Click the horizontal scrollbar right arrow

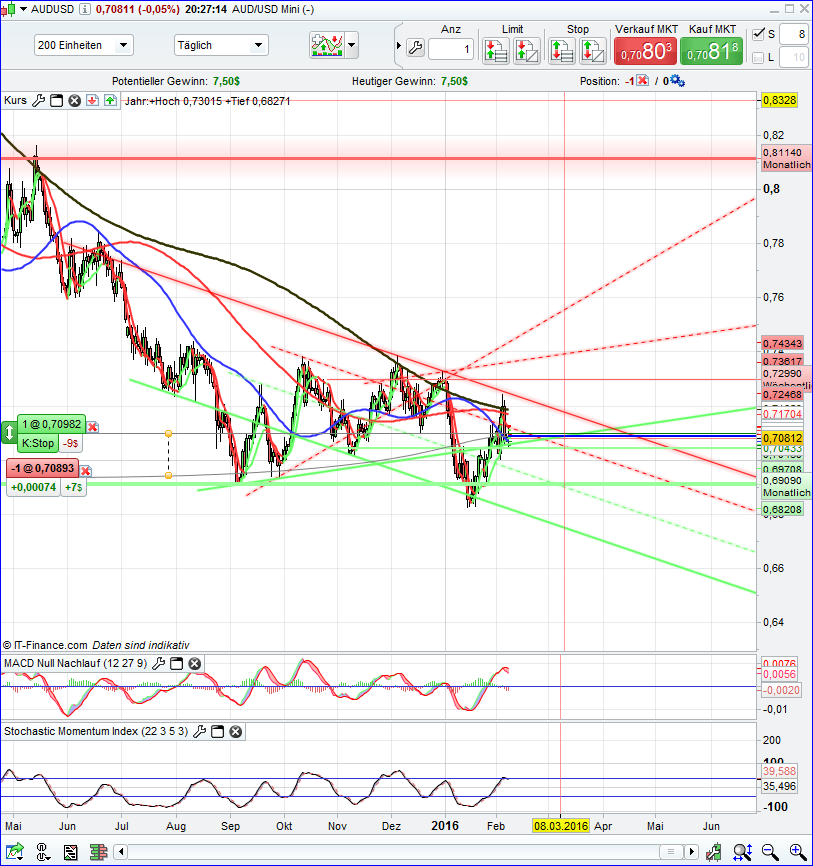click(x=691, y=852)
